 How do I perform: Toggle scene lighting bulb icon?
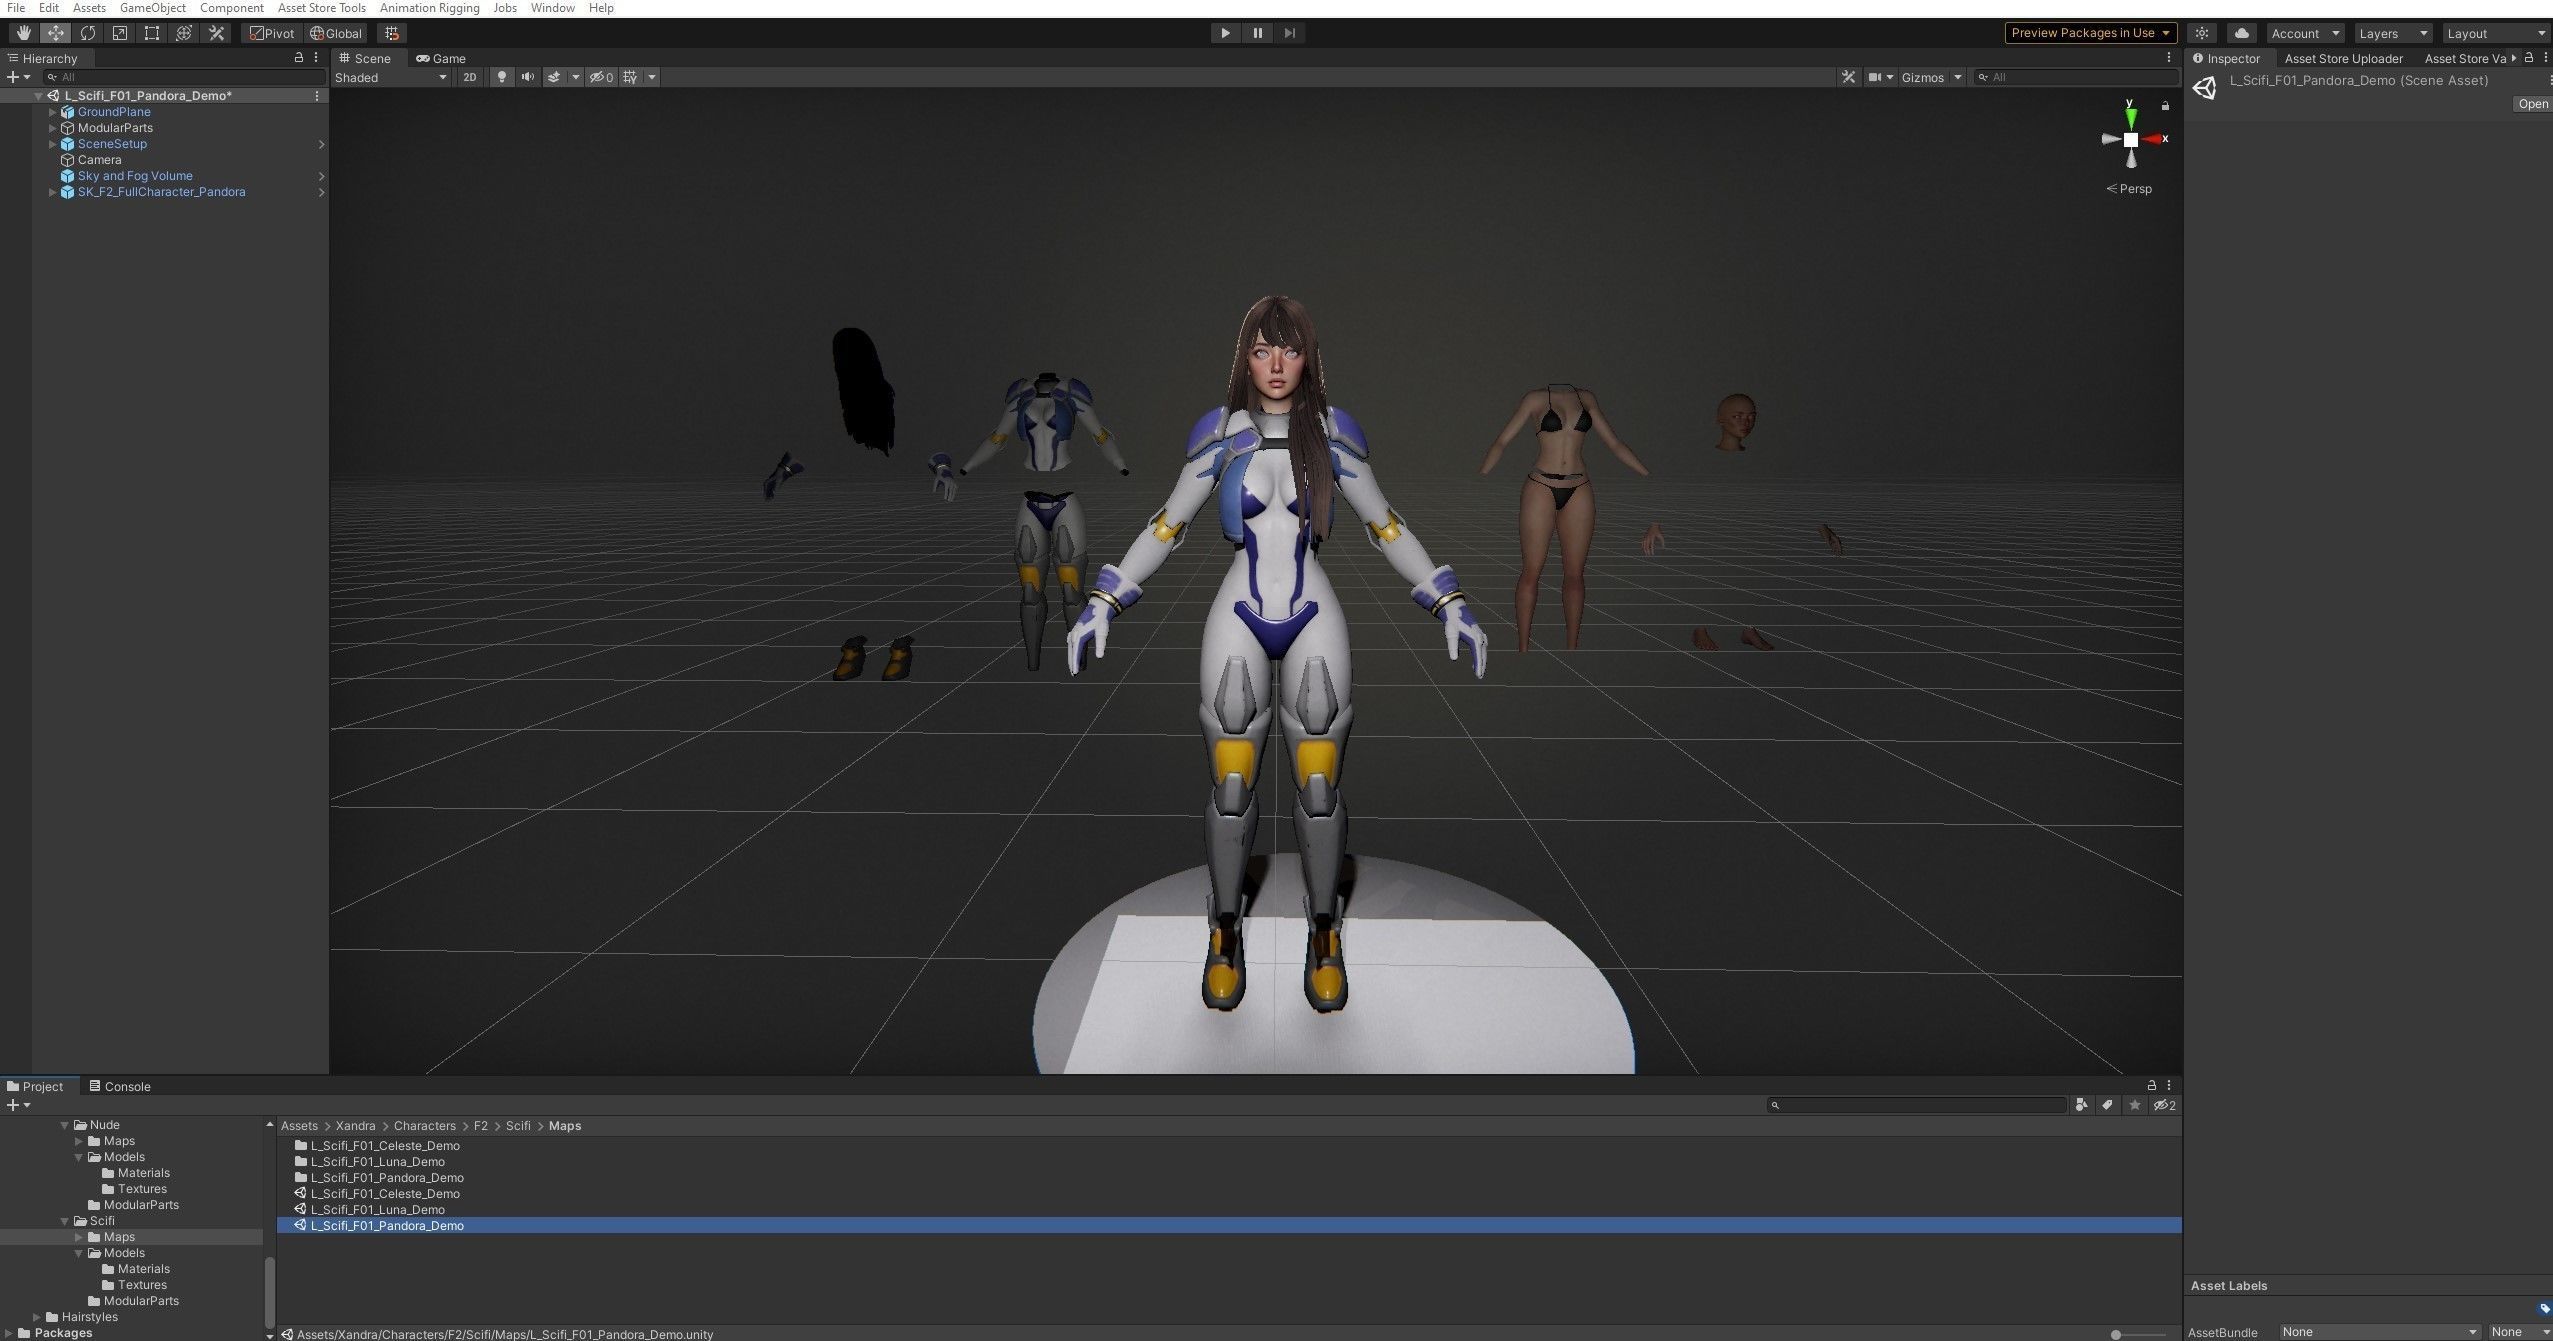click(x=502, y=77)
